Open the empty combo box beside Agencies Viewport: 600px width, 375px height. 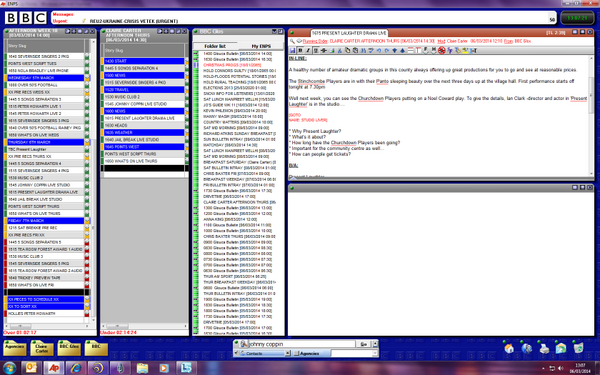[x=354, y=354]
